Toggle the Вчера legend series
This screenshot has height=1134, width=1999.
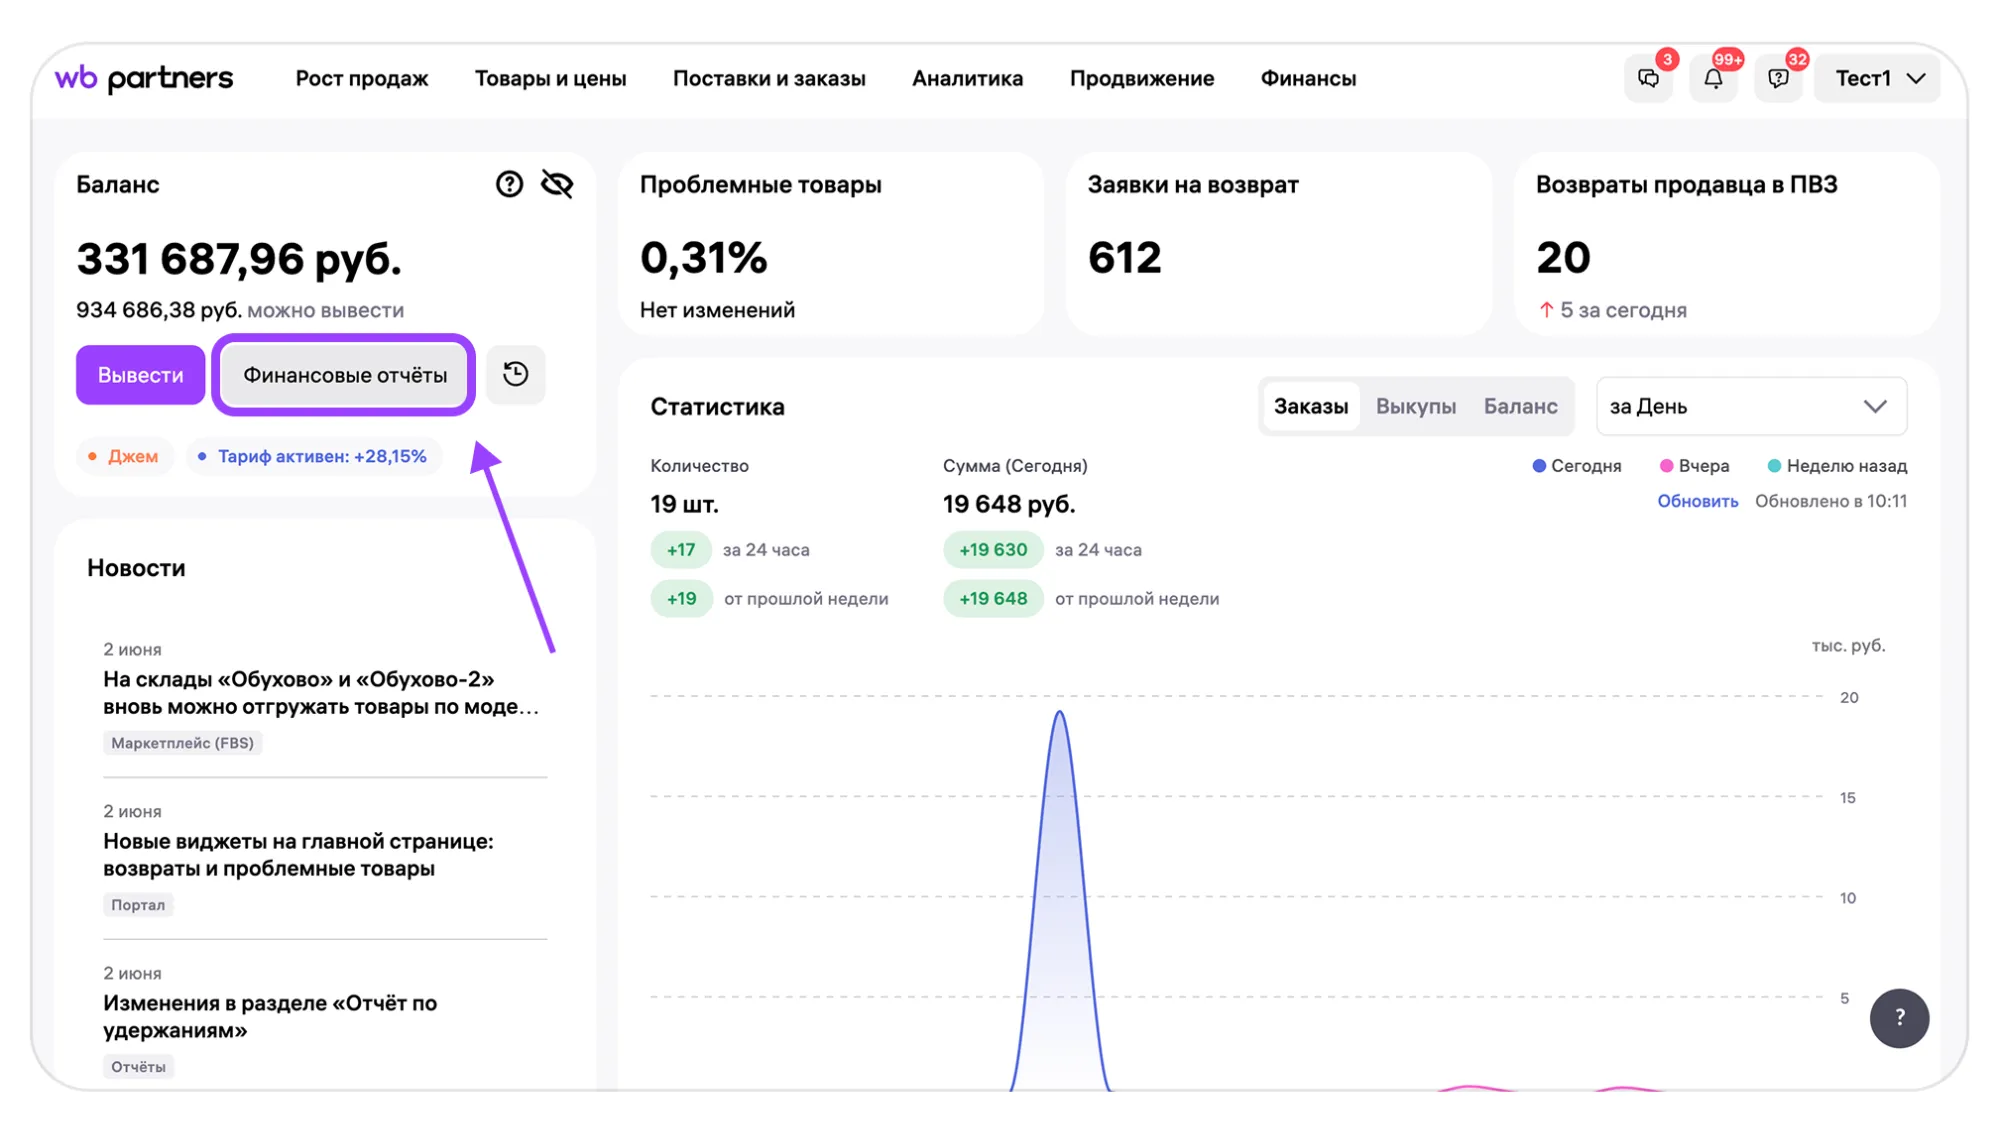1695,466
